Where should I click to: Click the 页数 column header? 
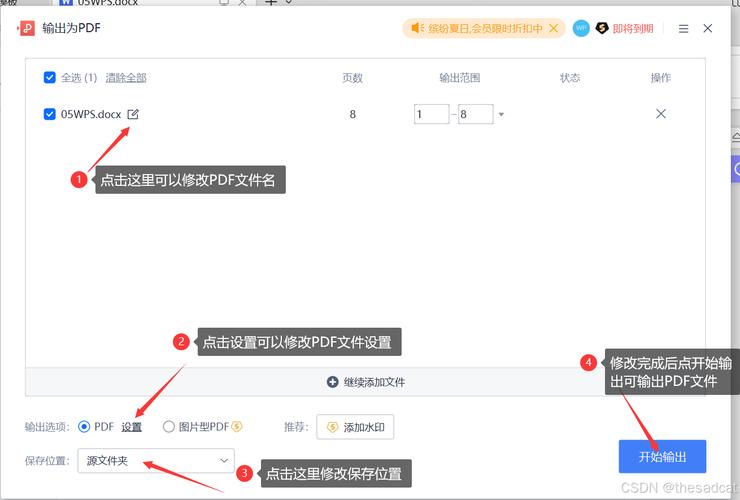click(x=353, y=78)
